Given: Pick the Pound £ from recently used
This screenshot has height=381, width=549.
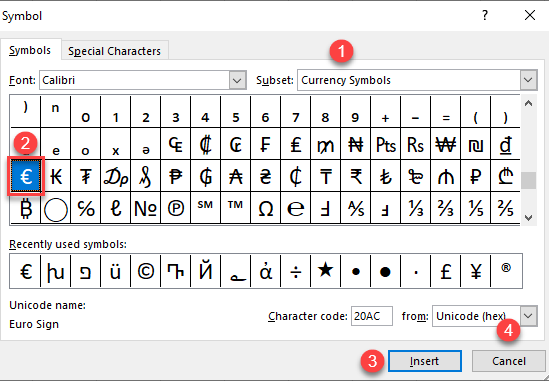Looking at the screenshot, I should pos(445,271).
